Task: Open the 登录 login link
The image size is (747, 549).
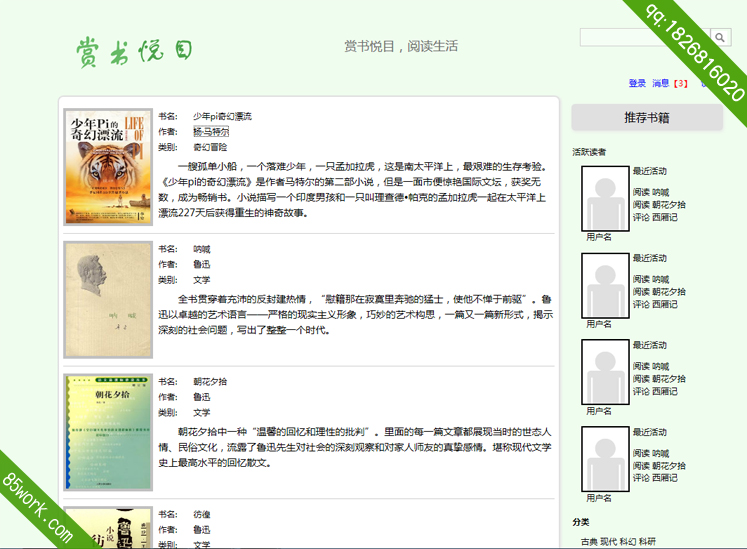Action: [x=637, y=83]
